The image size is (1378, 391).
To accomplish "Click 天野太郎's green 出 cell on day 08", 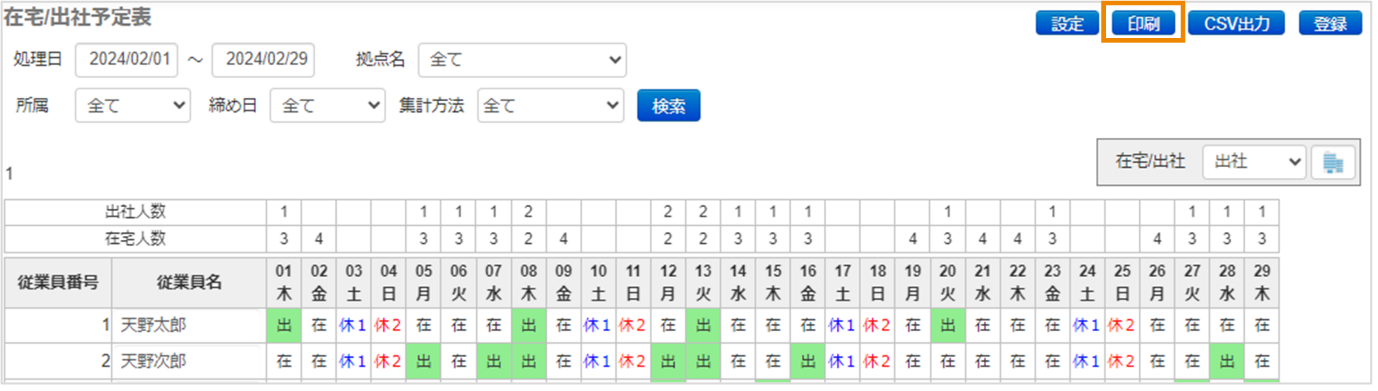I will coord(528,326).
